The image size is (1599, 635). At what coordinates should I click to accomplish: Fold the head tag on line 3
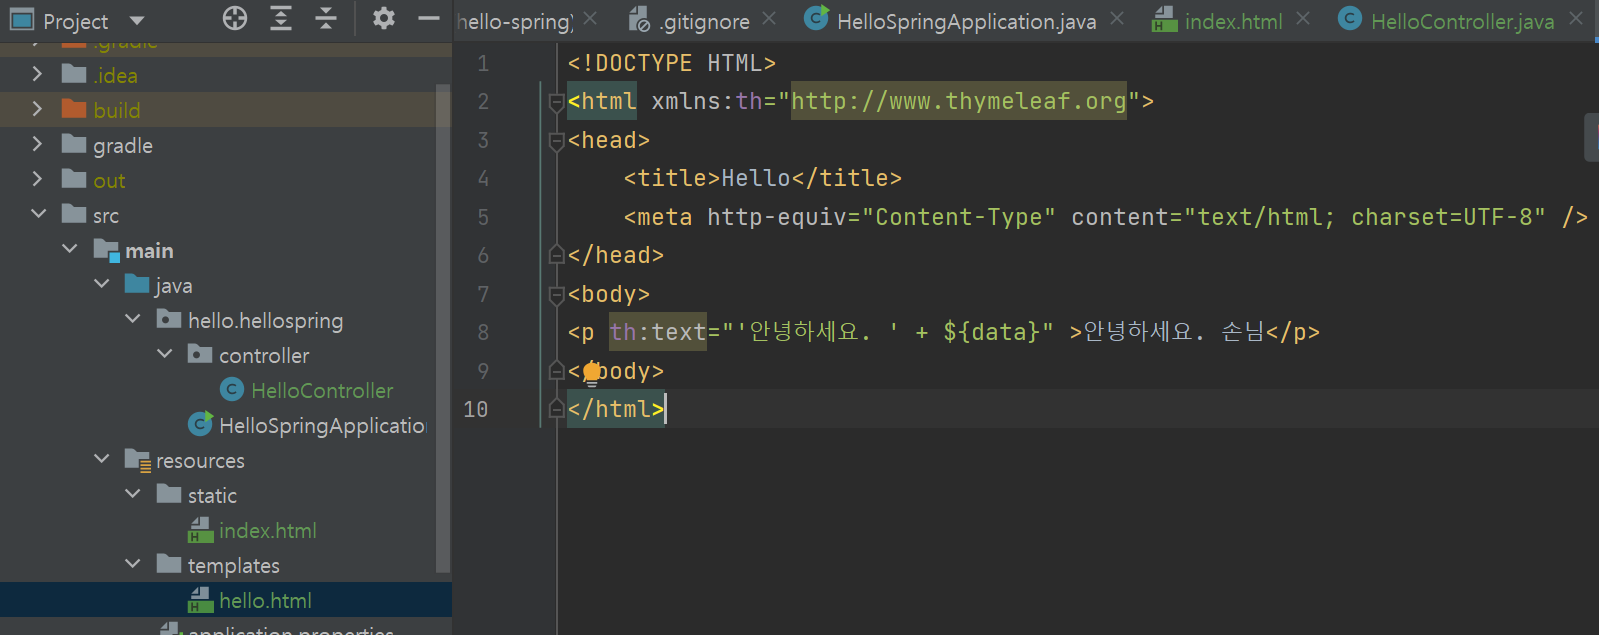(557, 141)
